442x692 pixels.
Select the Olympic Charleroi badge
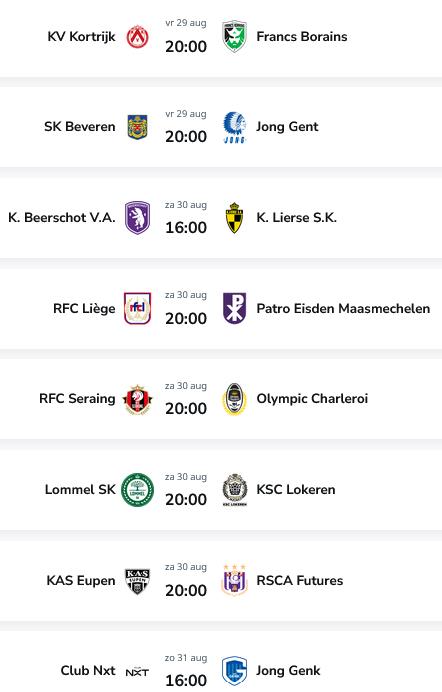pyautogui.click(x=234, y=399)
